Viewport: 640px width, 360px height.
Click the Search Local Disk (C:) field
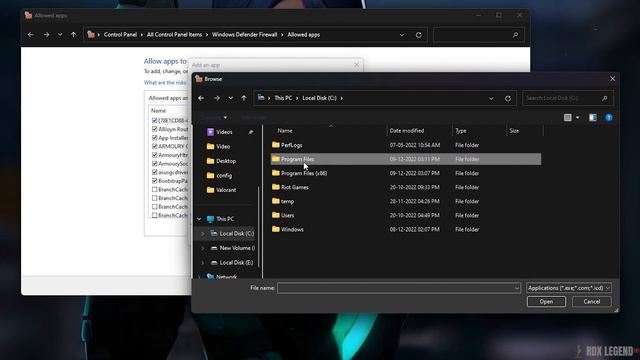[x=567, y=98]
